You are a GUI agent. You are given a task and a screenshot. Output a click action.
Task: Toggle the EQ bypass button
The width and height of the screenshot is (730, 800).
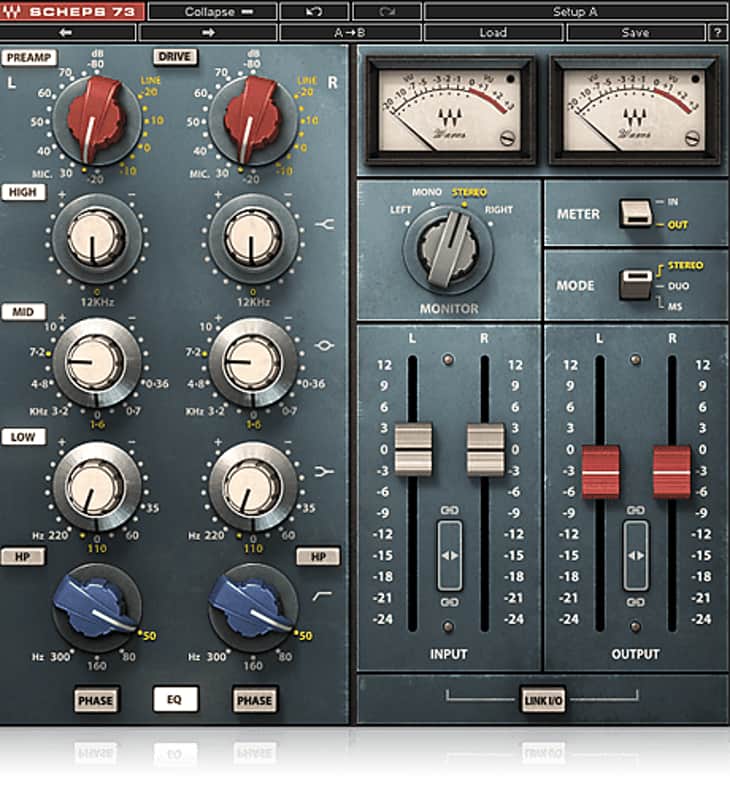pos(174,699)
